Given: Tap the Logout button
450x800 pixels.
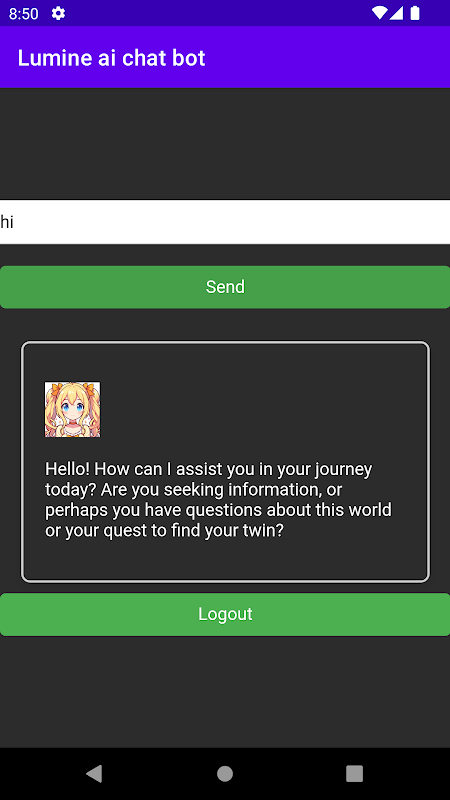Looking at the screenshot, I should pos(225,614).
